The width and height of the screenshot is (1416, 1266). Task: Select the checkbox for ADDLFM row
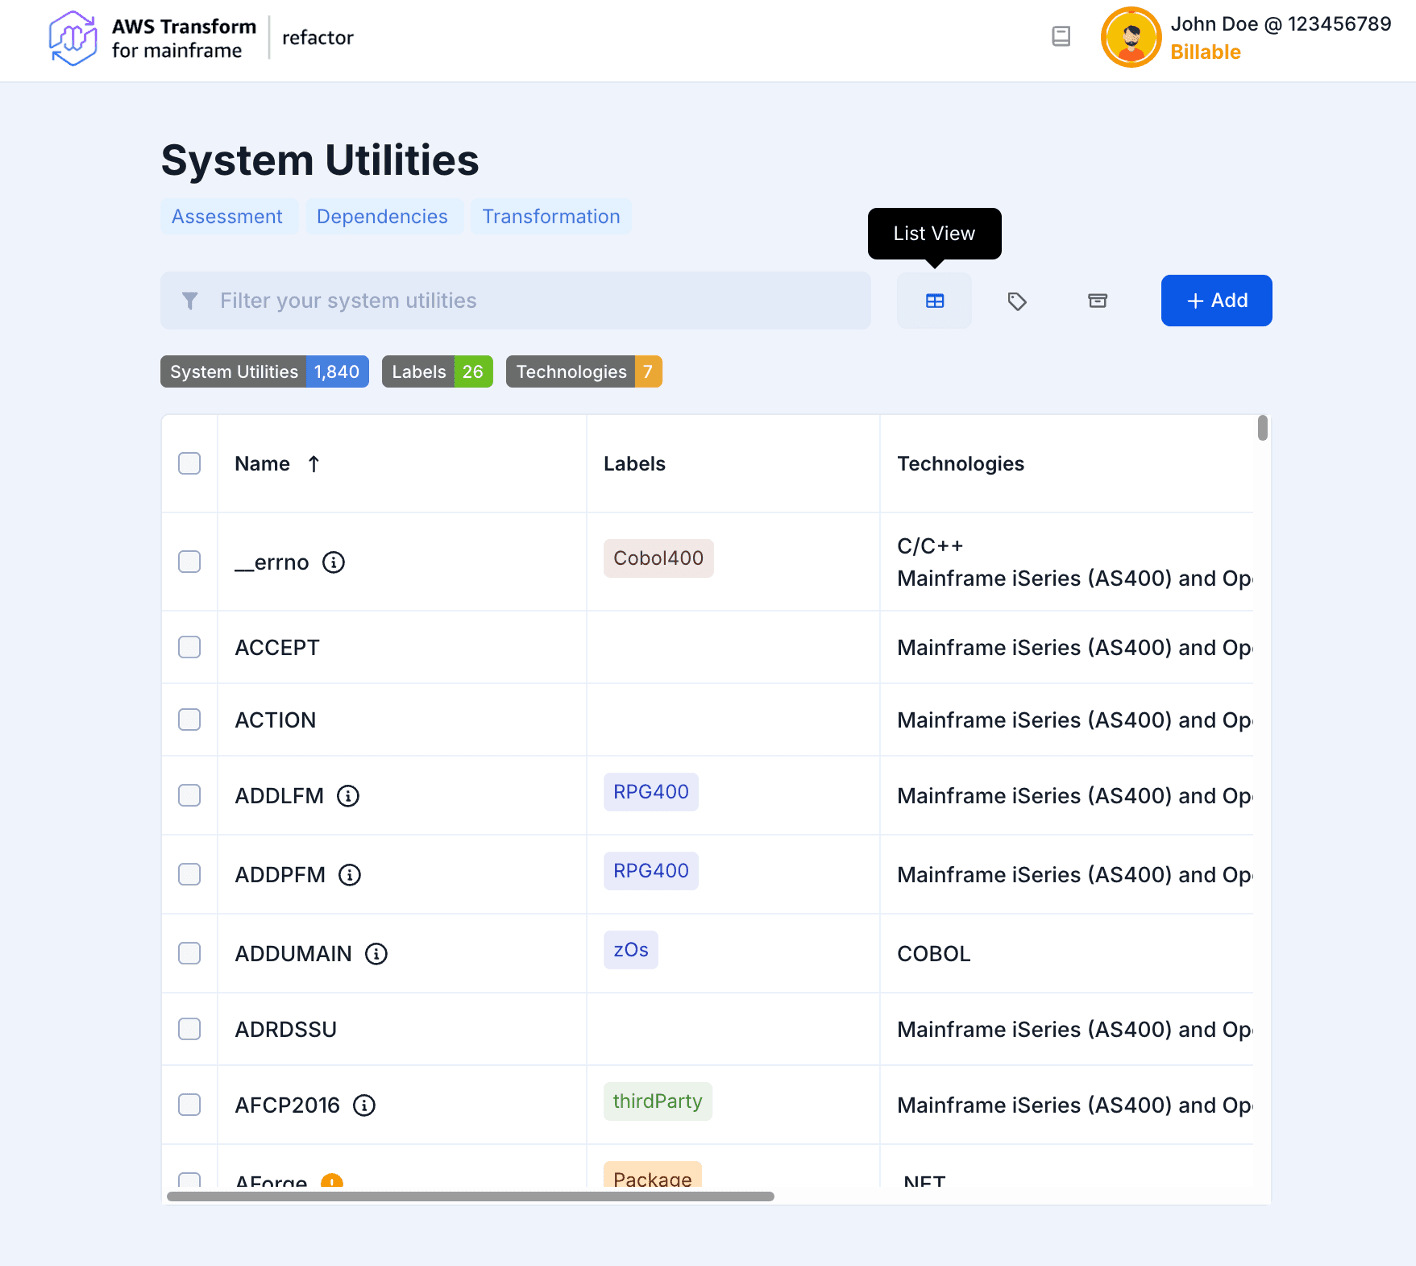(189, 795)
